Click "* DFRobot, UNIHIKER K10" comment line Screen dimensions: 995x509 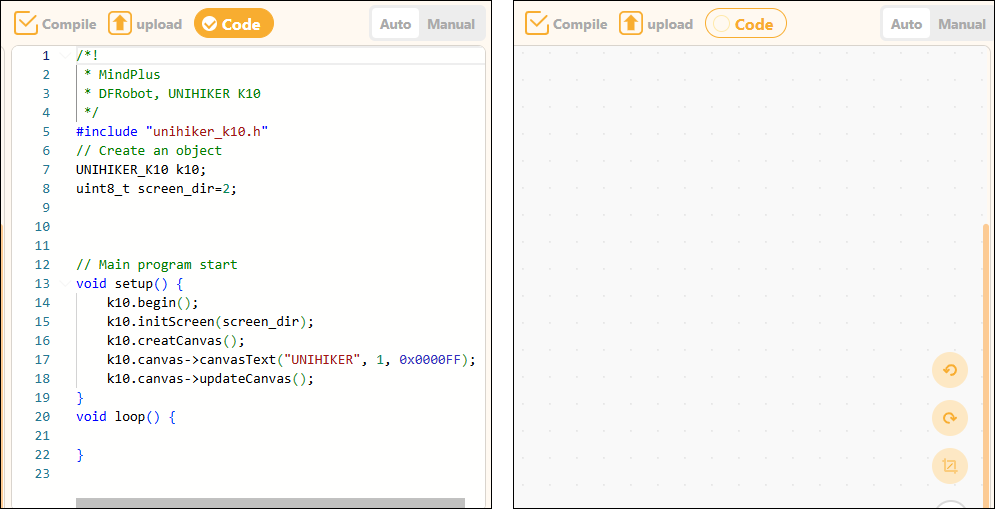click(x=172, y=93)
